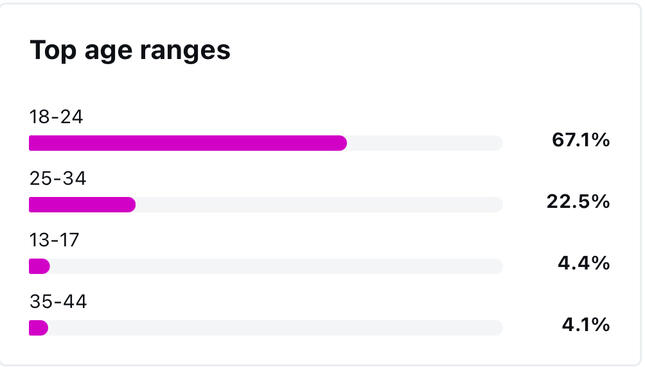Click the word 'ranges' in the heading
The width and height of the screenshot is (645, 367).
[185, 52]
